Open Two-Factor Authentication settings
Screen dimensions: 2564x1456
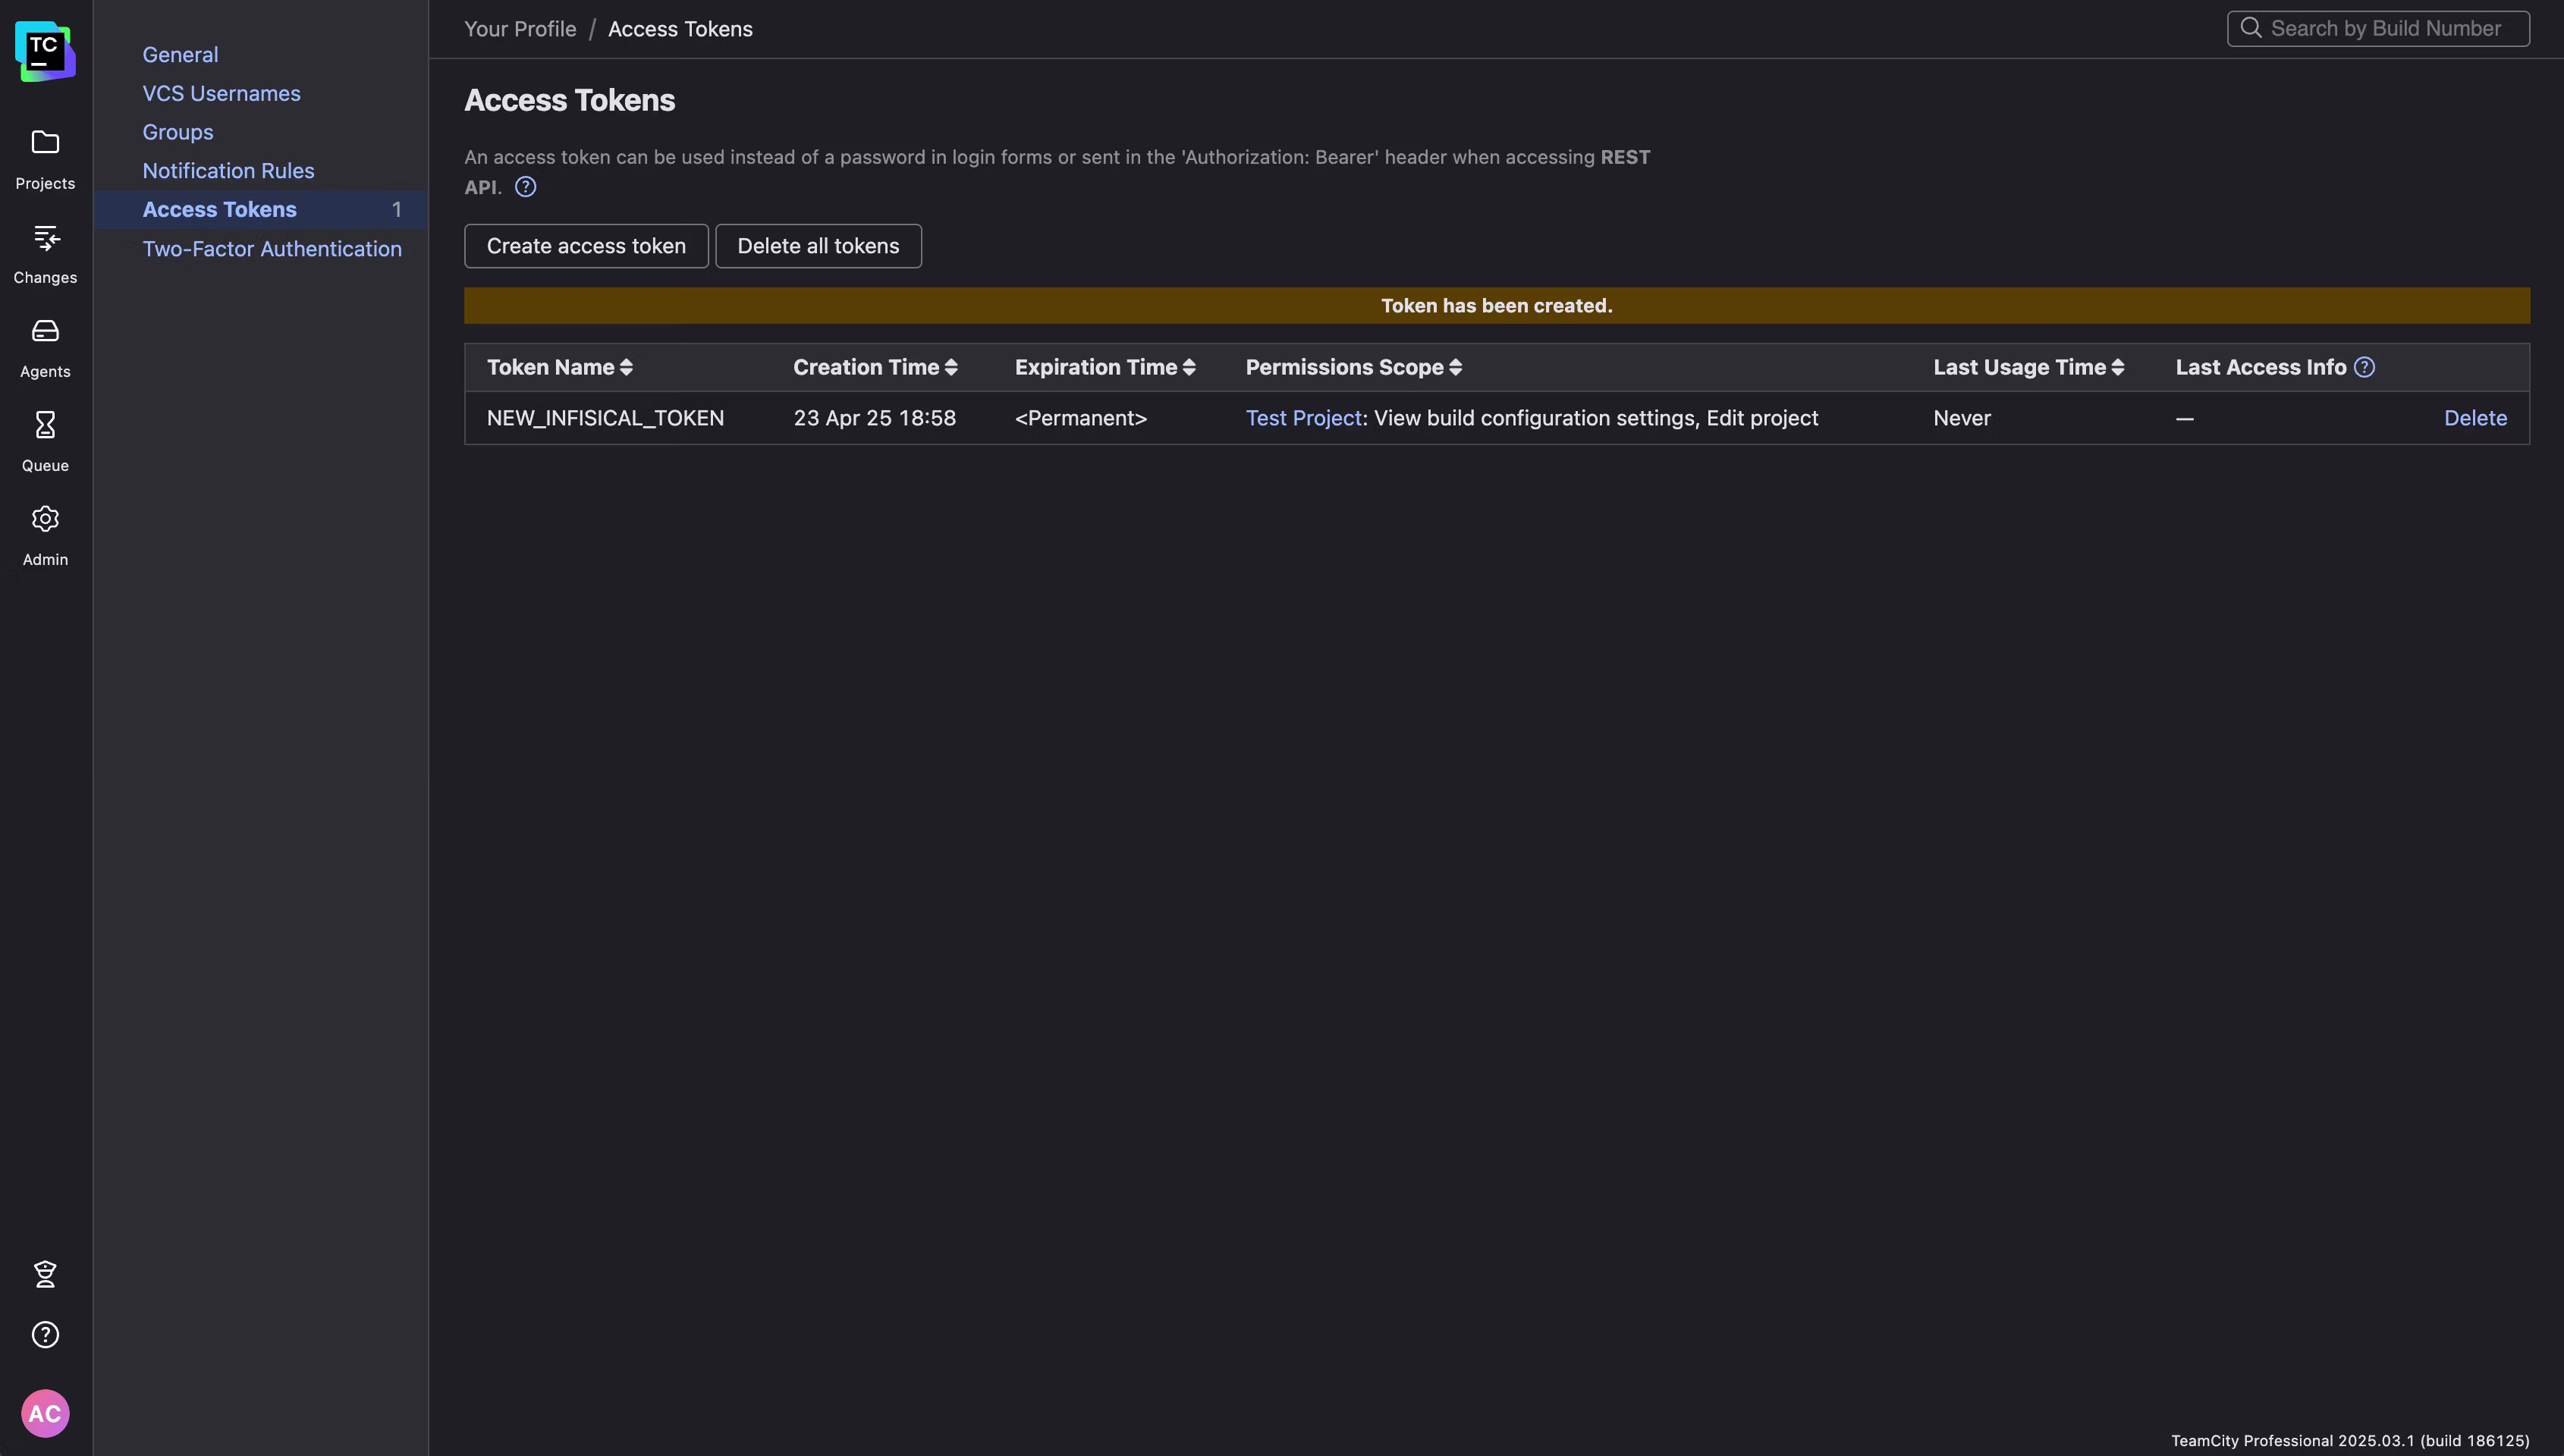click(272, 249)
